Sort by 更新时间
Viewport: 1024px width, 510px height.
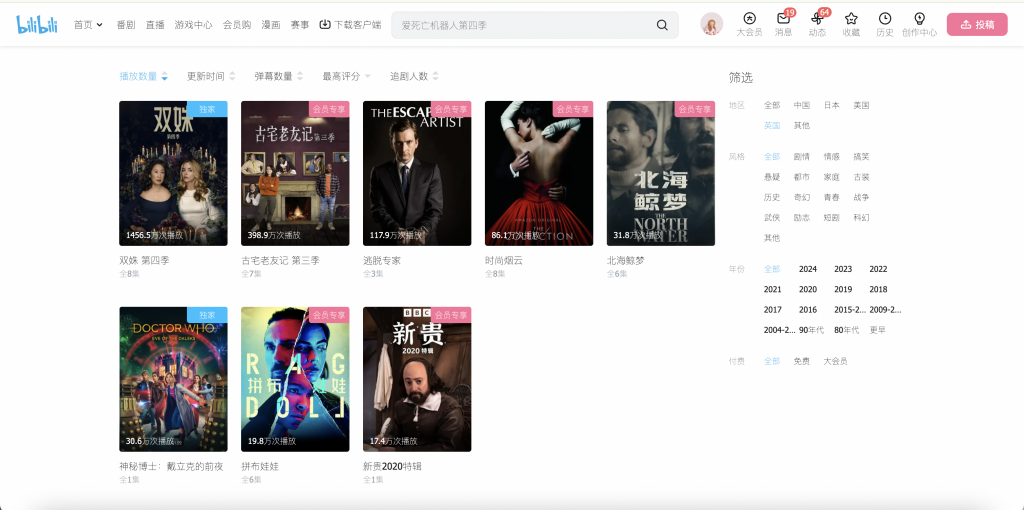(x=211, y=76)
